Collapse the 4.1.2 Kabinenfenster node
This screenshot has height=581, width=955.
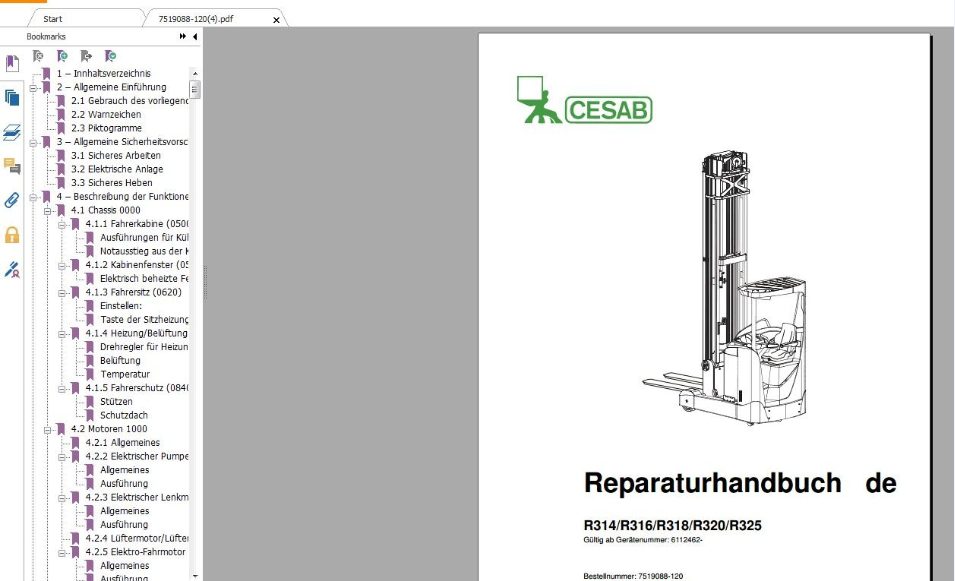coord(62,266)
